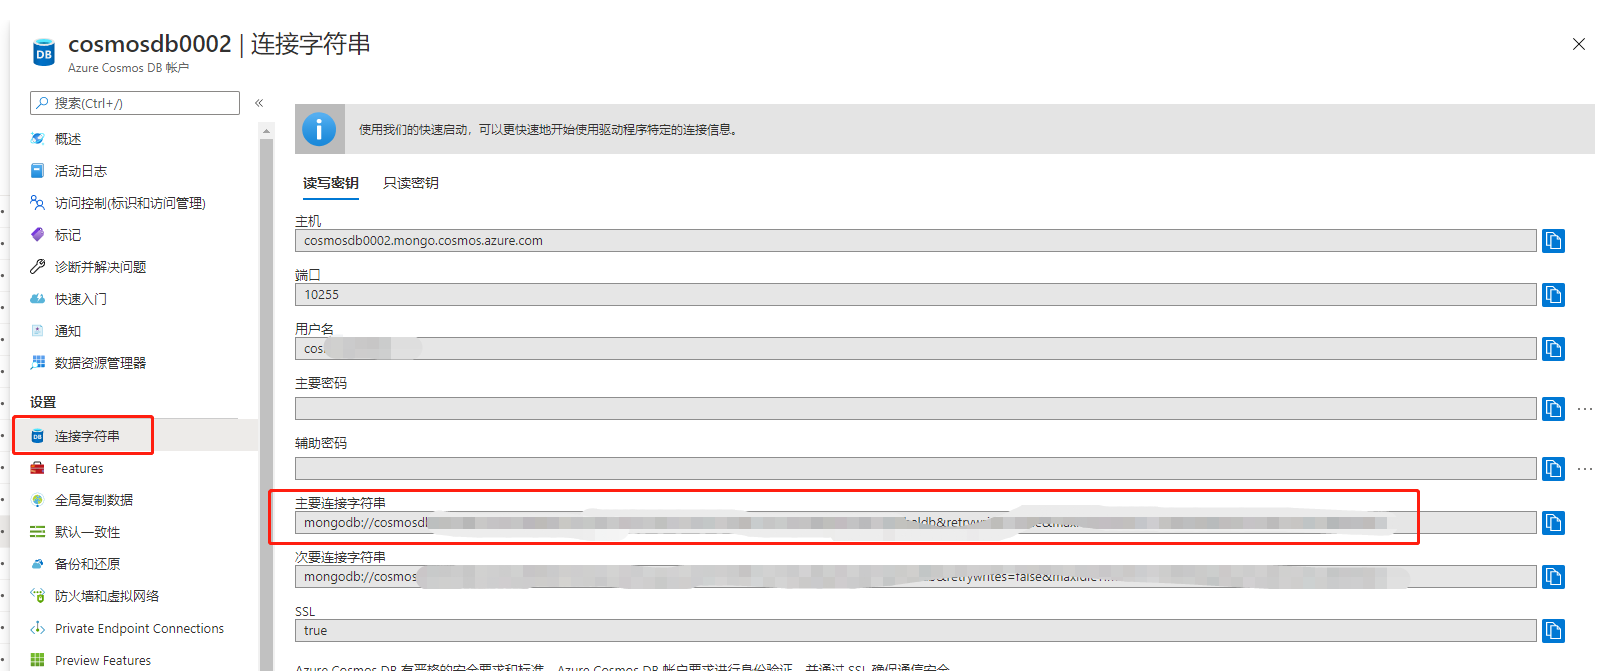The height and width of the screenshot is (671, 1597).
Task: Click the purple tag icon
Action: pos(37,235)
